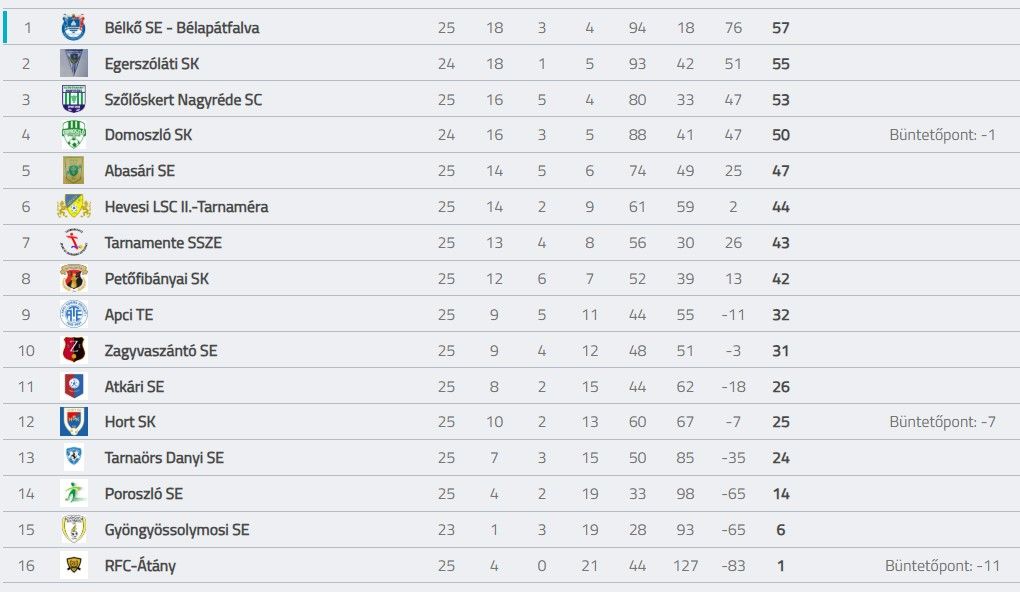The height and width of the screenshot is (592, 1020).
Task: Select the Abasári SE club emblem
Action: (x=74, y=170)
